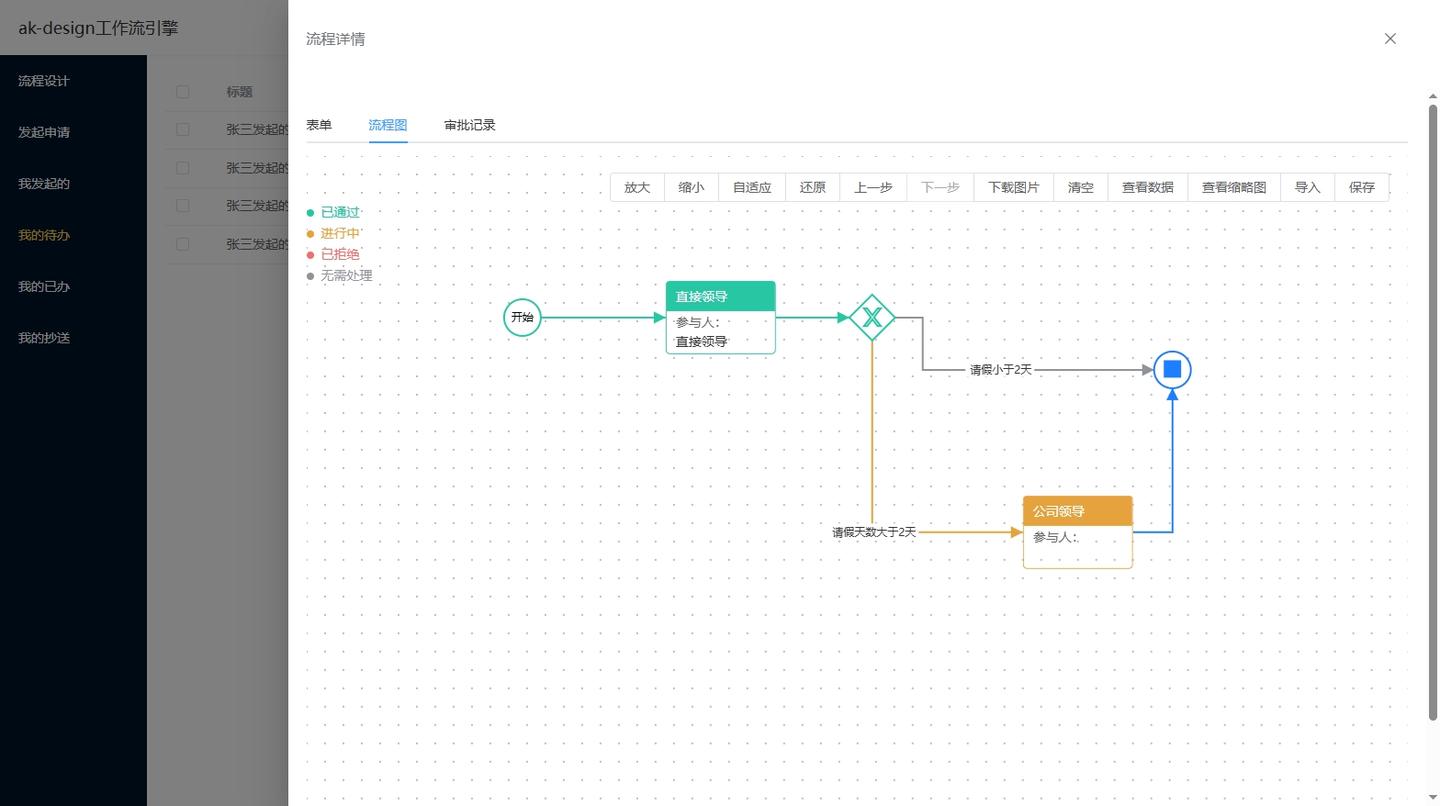Click the 缩小 zoom-out control
The image size is (1440, 806).
click(x=691, y=187)
